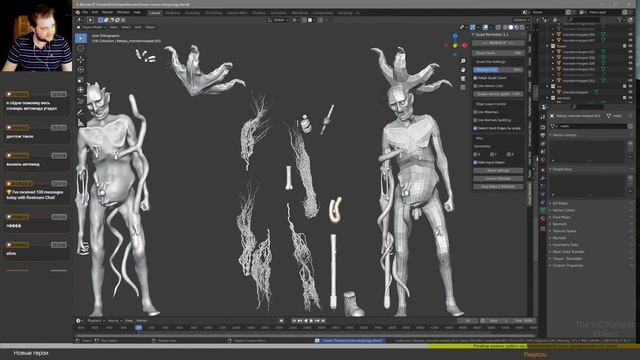Open the Modifiers wrench properties tab

pos(542,178)
